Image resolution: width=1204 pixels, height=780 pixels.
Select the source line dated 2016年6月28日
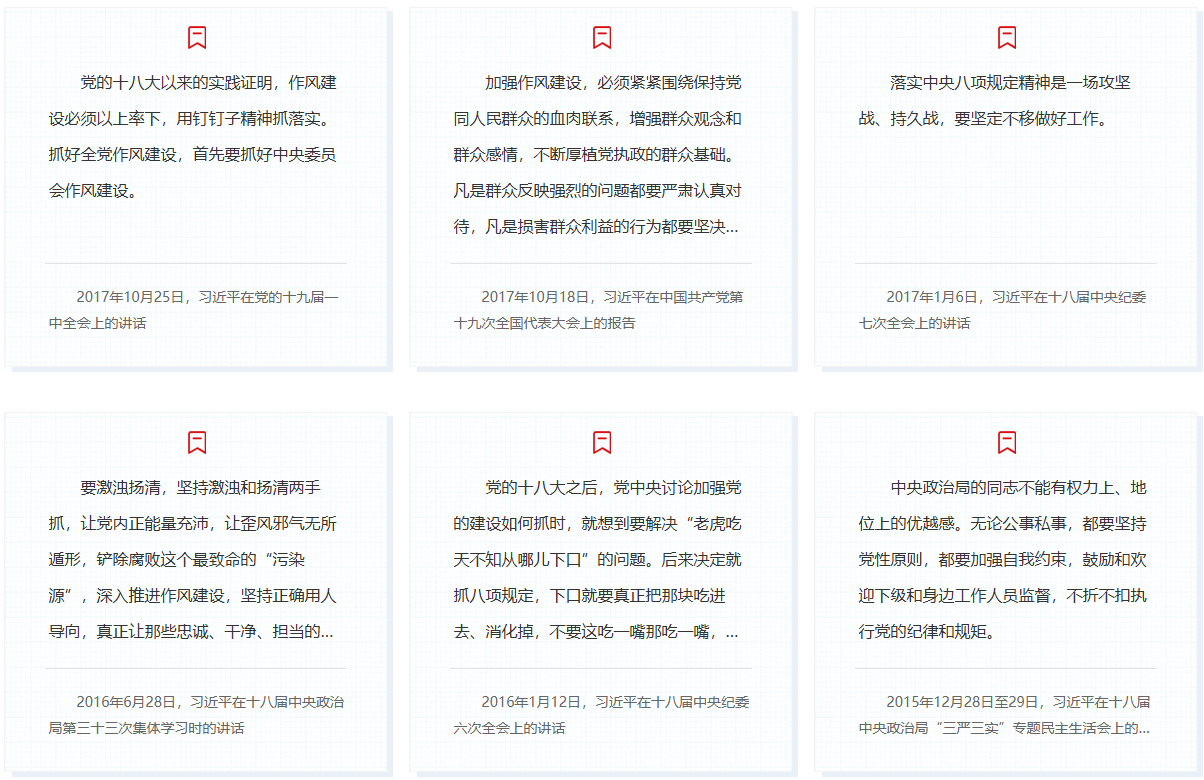196,715
